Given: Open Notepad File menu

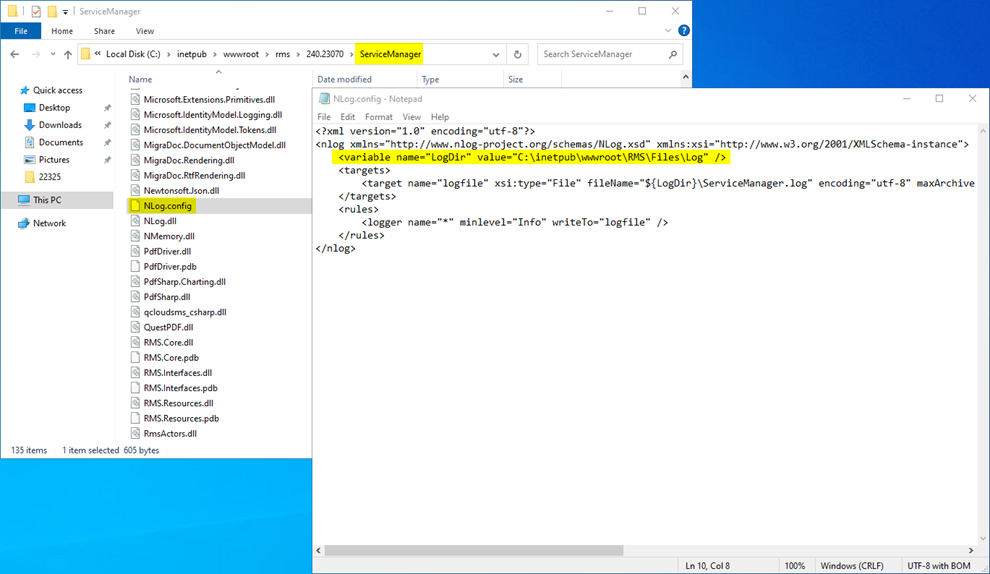Looking at the screenshot, I should [324, 117].
